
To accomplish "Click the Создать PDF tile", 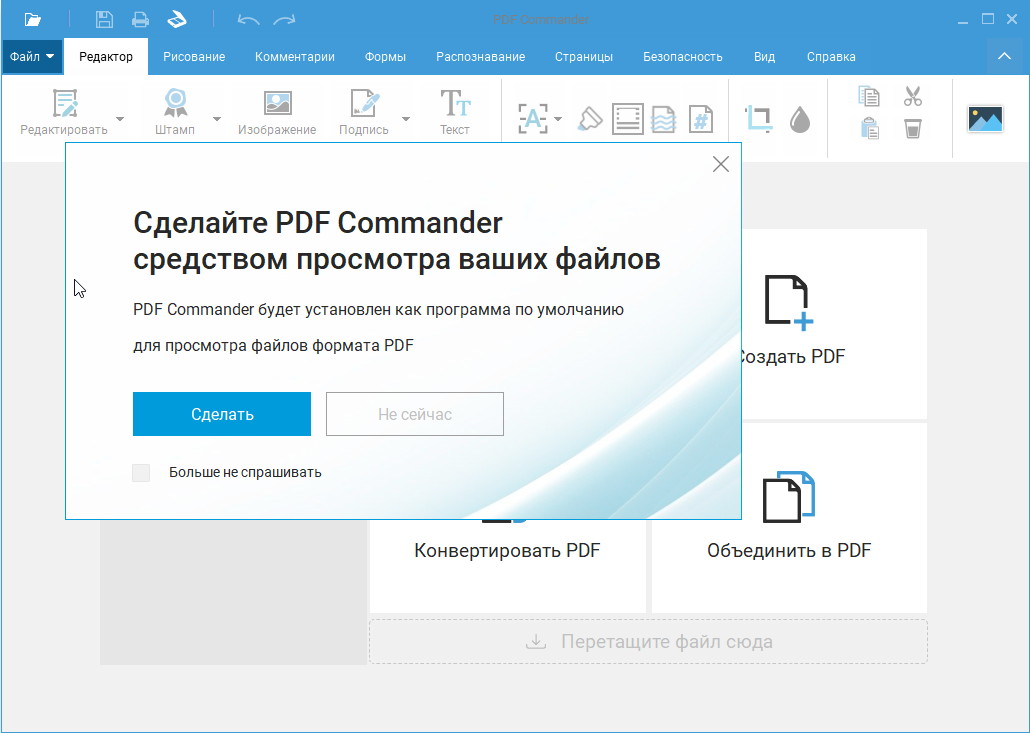I will point(834,324).
